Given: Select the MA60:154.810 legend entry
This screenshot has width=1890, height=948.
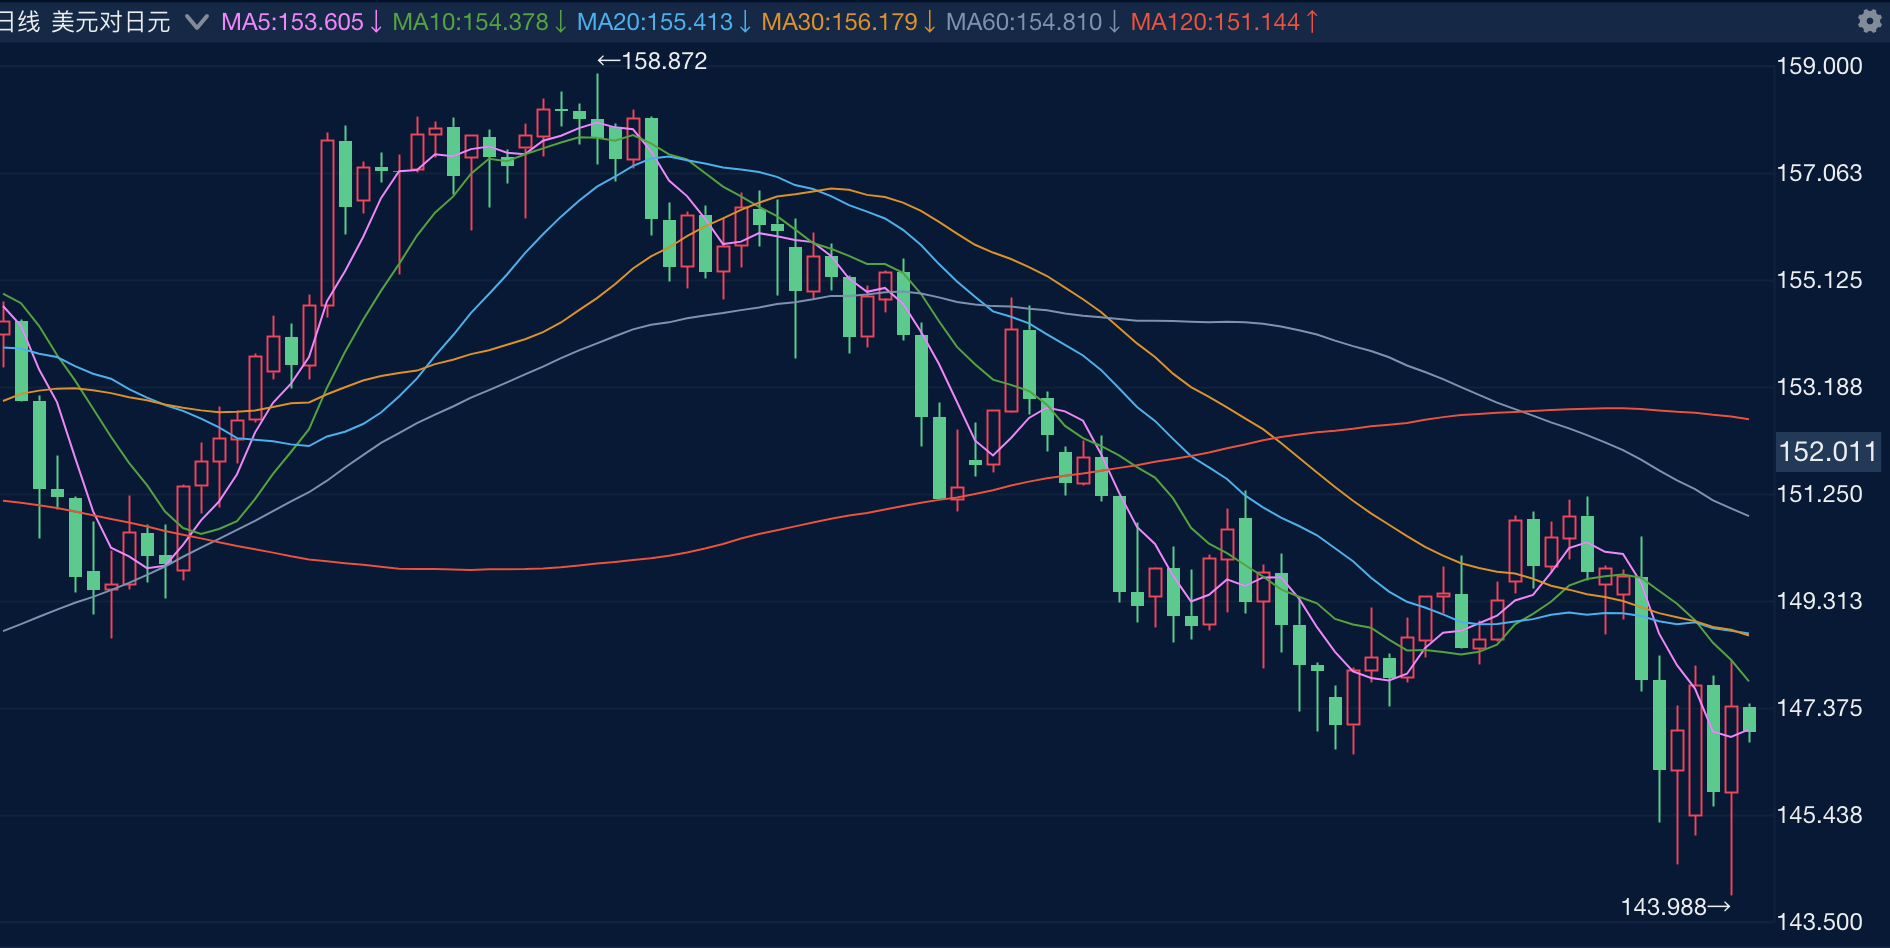Looking at the screenshot, I should pyautogui.click(x=1023, y=22).
